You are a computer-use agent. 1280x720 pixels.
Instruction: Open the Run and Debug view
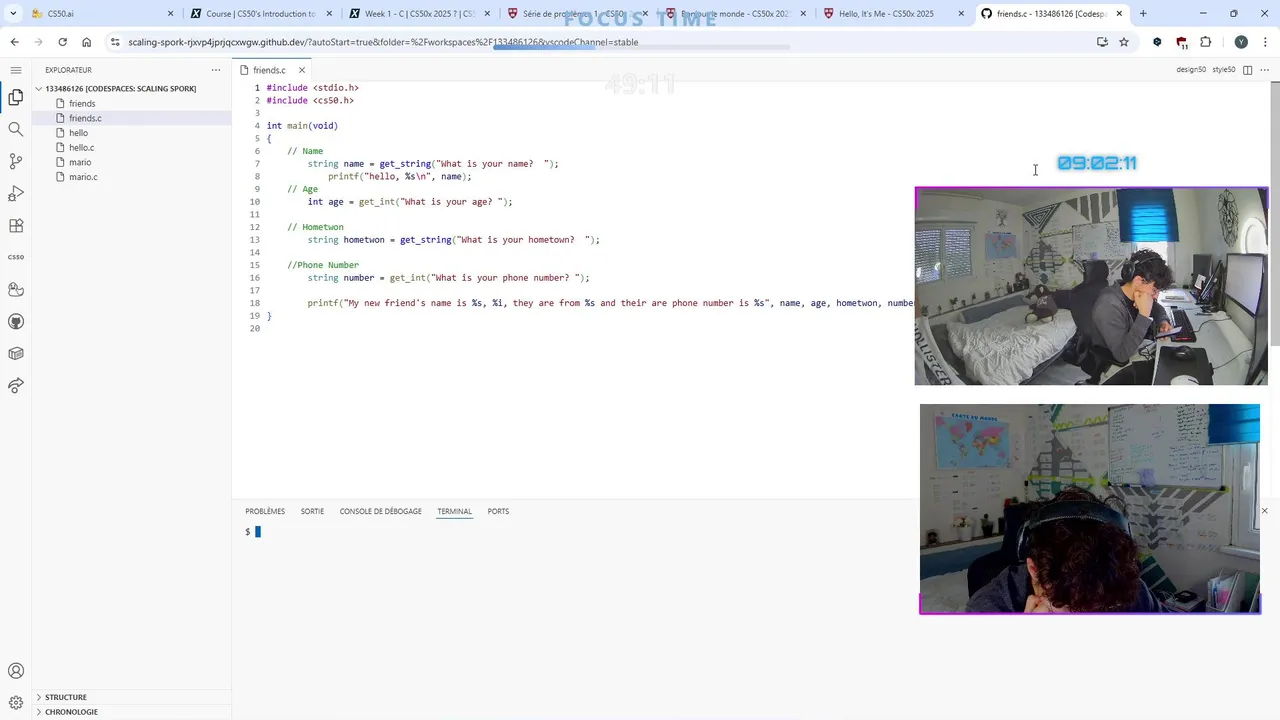[15, 193]
